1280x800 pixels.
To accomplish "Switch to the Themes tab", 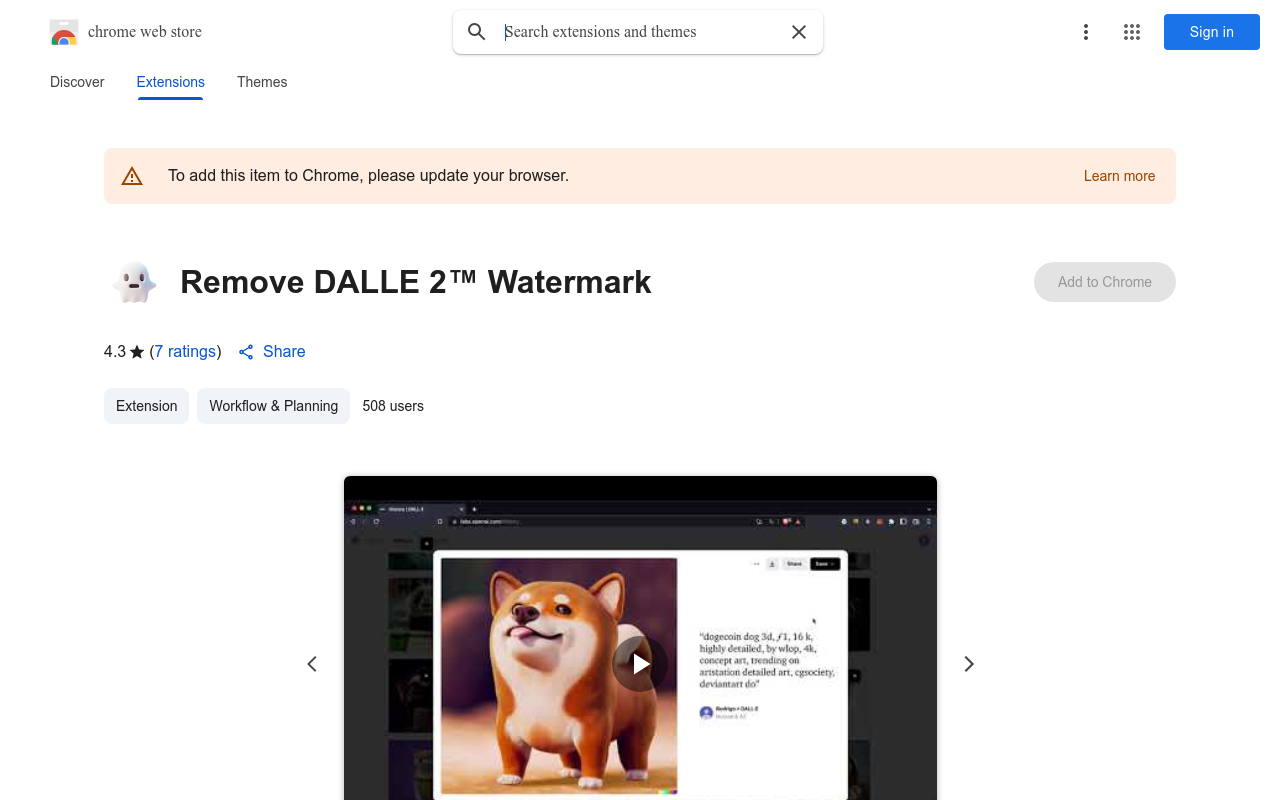I will [x=262, y=82].
